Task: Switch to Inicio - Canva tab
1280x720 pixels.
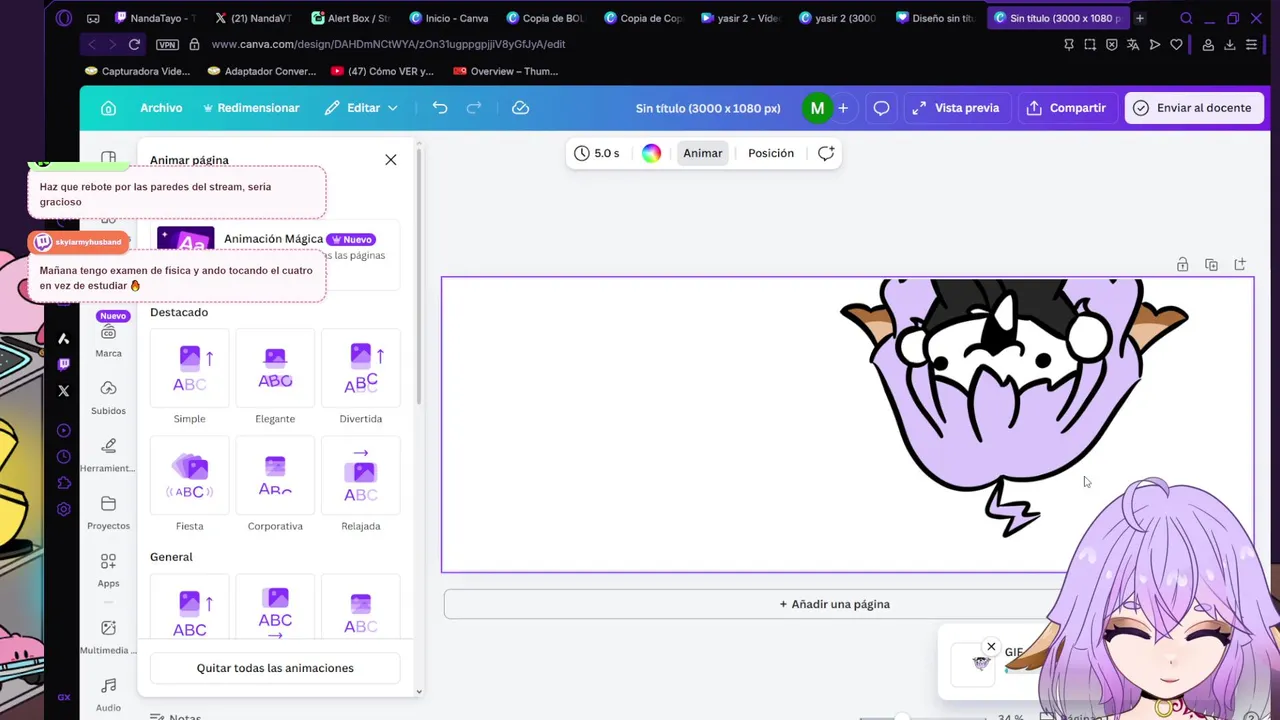Action: (448, 18)
